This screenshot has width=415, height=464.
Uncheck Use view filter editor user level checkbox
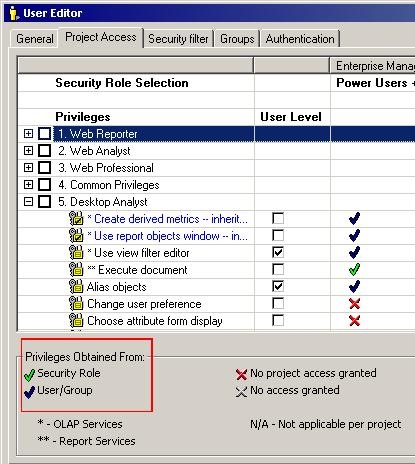click(278, 252)
